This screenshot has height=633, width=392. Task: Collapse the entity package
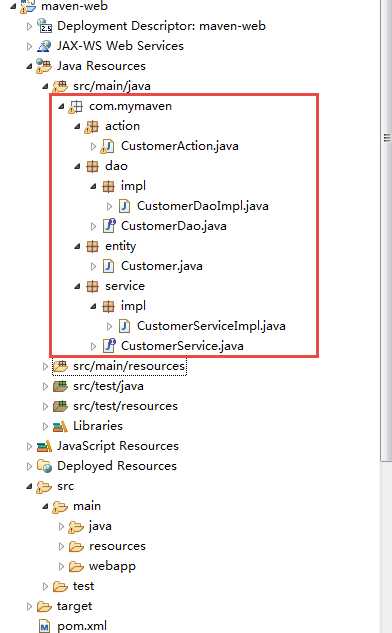click(77, 246)
